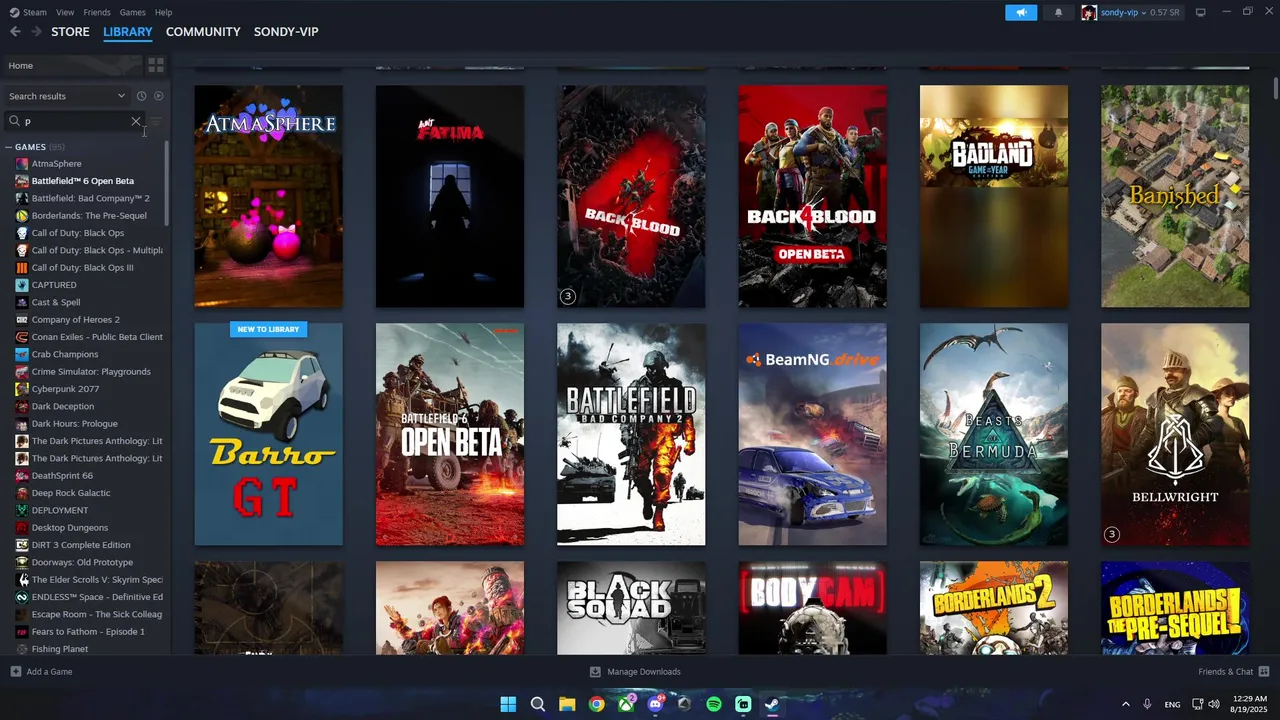Open collections grid view icon beside Home

coord(156,65)
